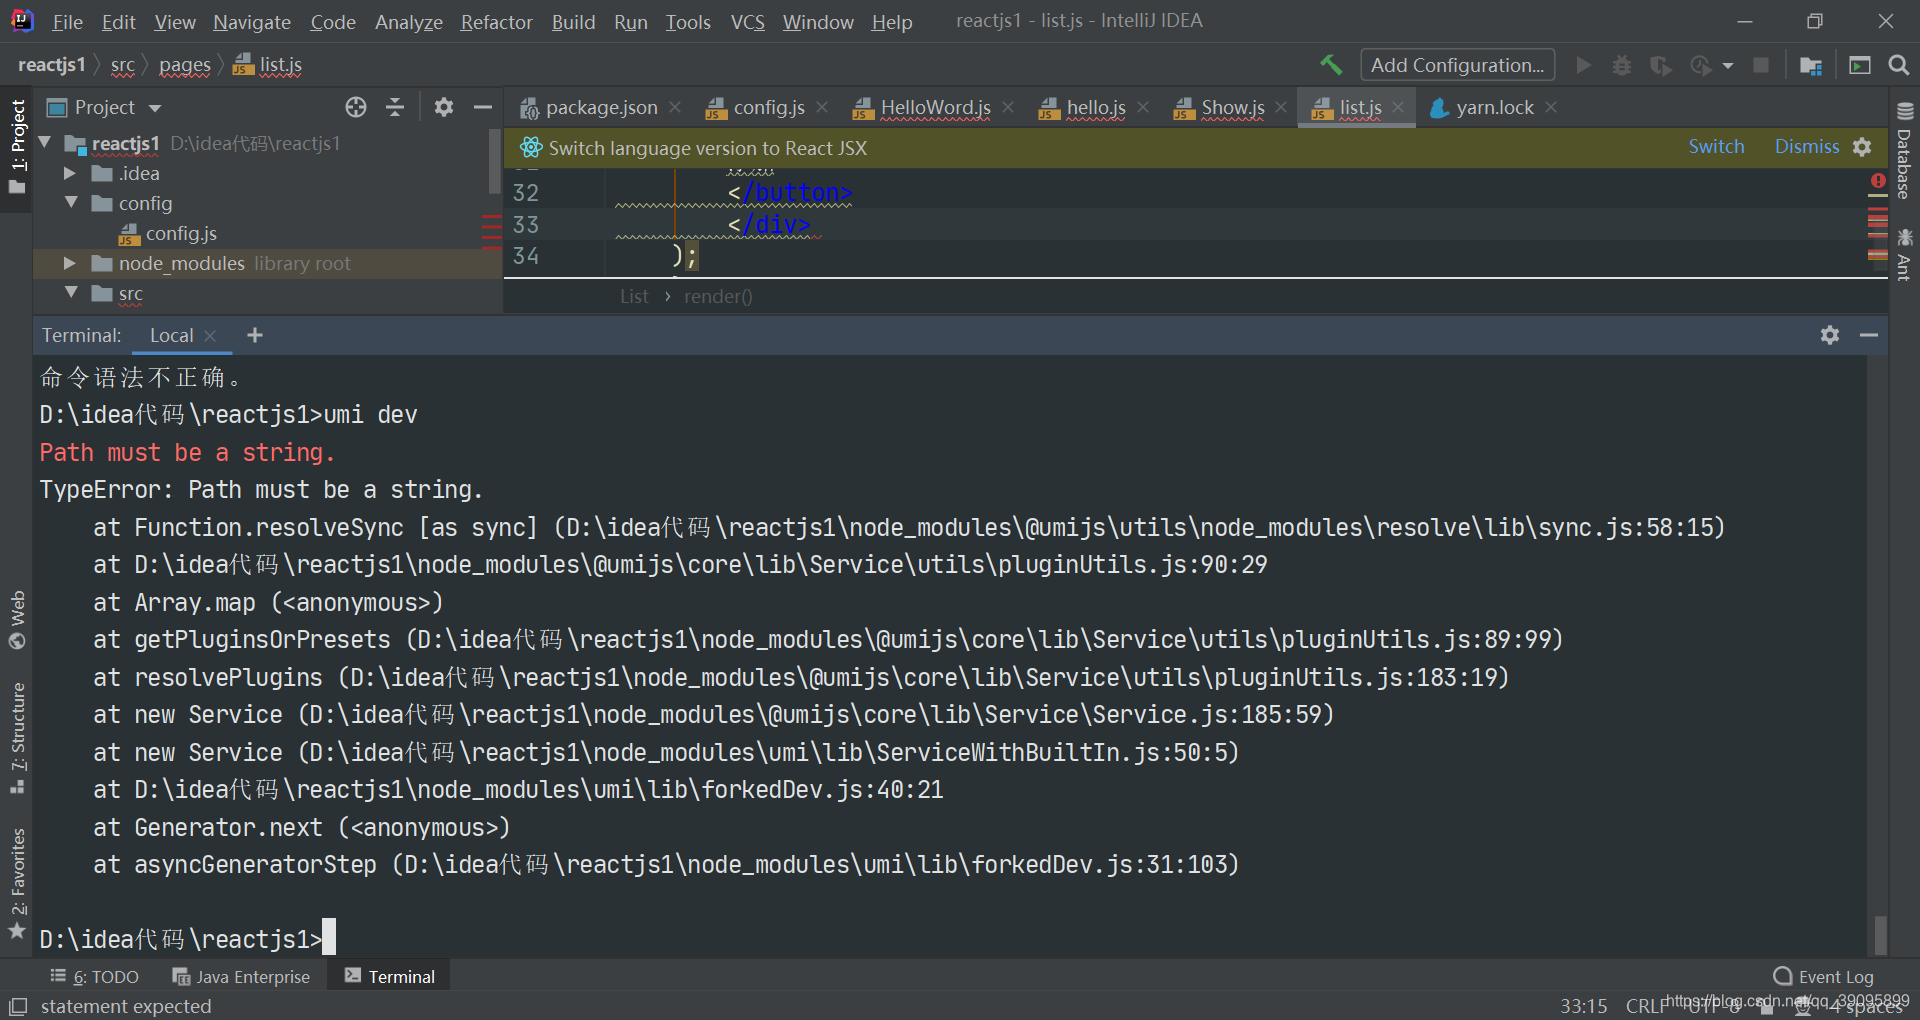Viewport: 1920px width, 1020px height.
Task: Click terminal vertical scrollbar thumb
Action: (1880, 934)
